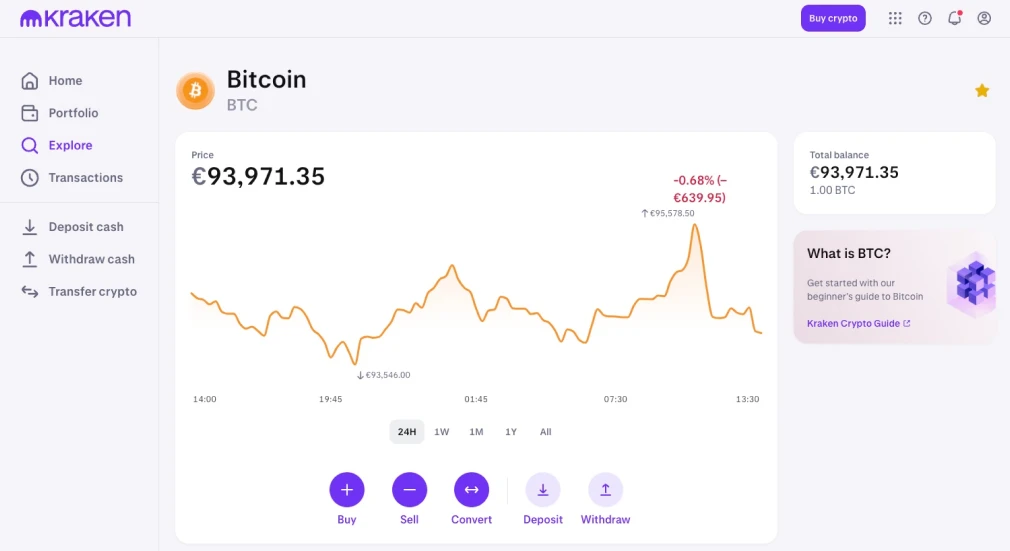
Task: Switch the chart to 1W range
Action: [x=442, y=432]
